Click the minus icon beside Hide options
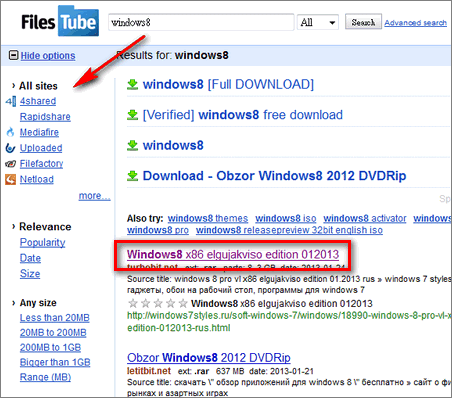This screenshot has height=398, width=452. point(13,55)
